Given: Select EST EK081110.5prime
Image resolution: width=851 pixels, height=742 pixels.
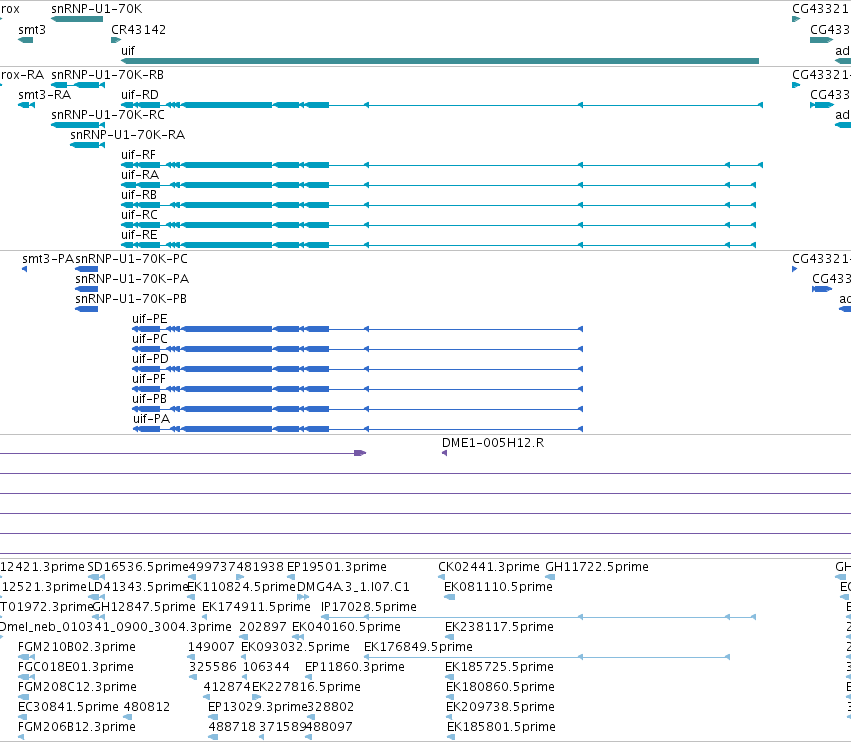Looking at the screenshot, I should point(449,597).
